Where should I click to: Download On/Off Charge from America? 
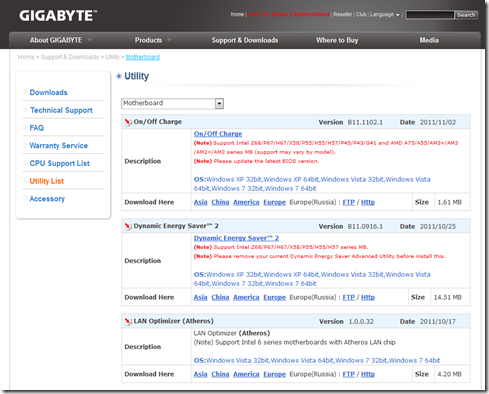[246, 202]
